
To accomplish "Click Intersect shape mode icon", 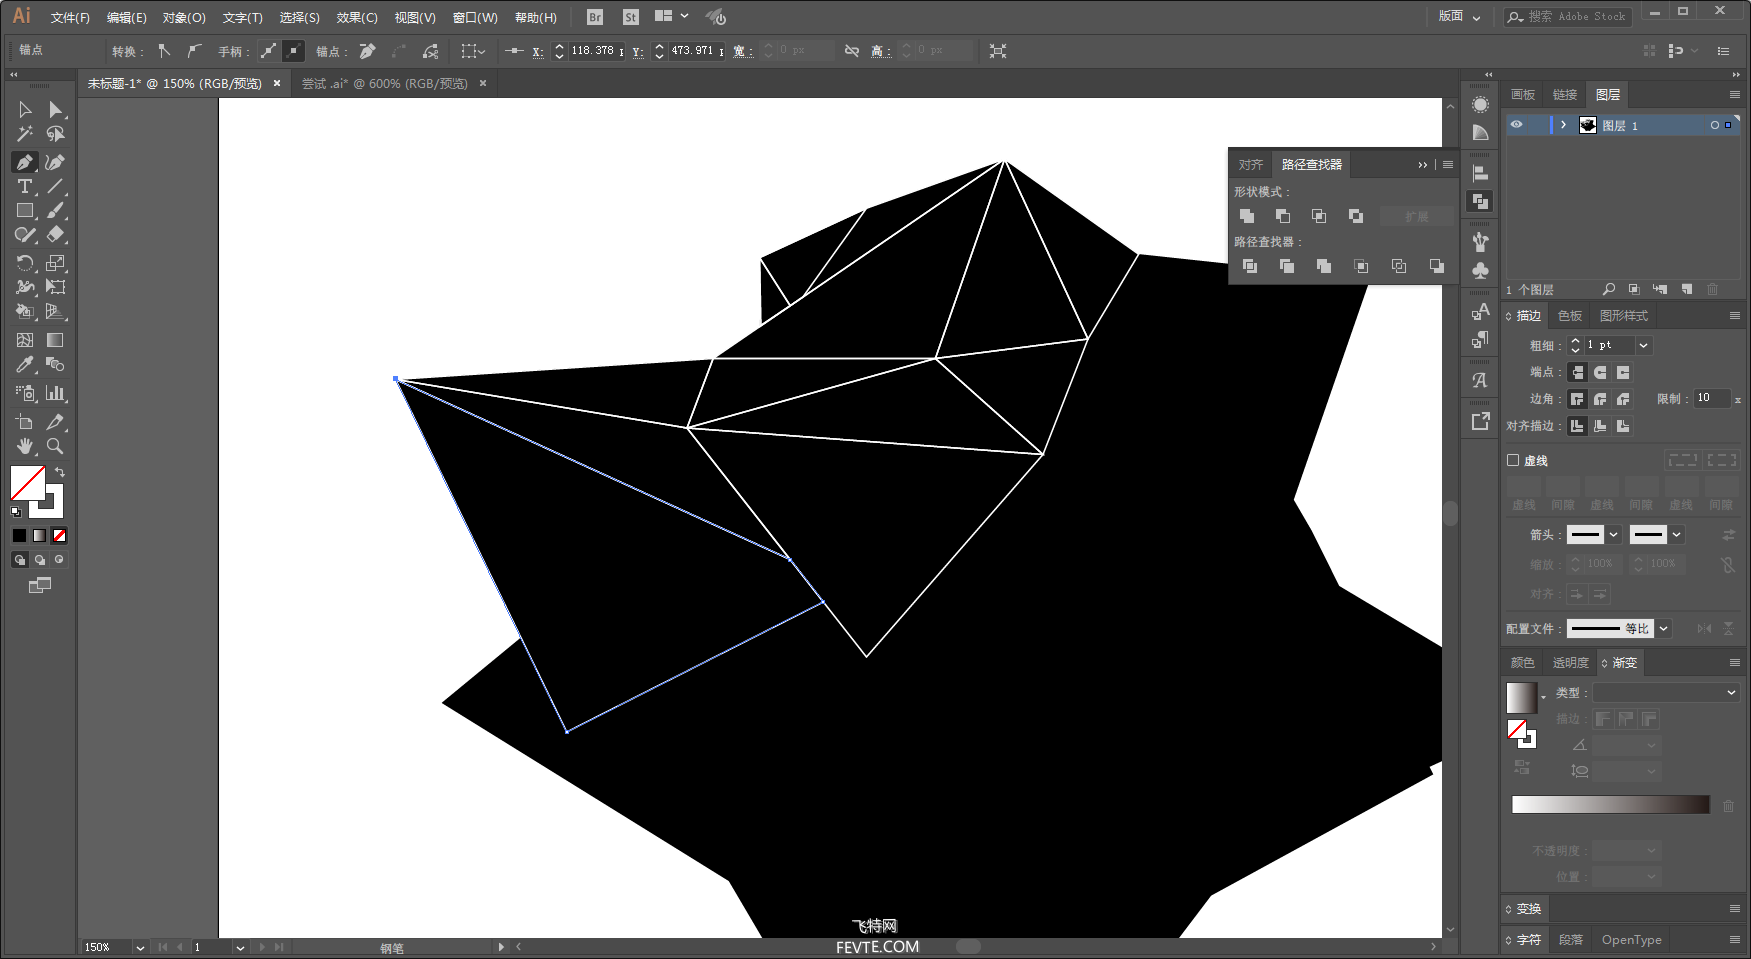I will click(x=1319, y=216).
